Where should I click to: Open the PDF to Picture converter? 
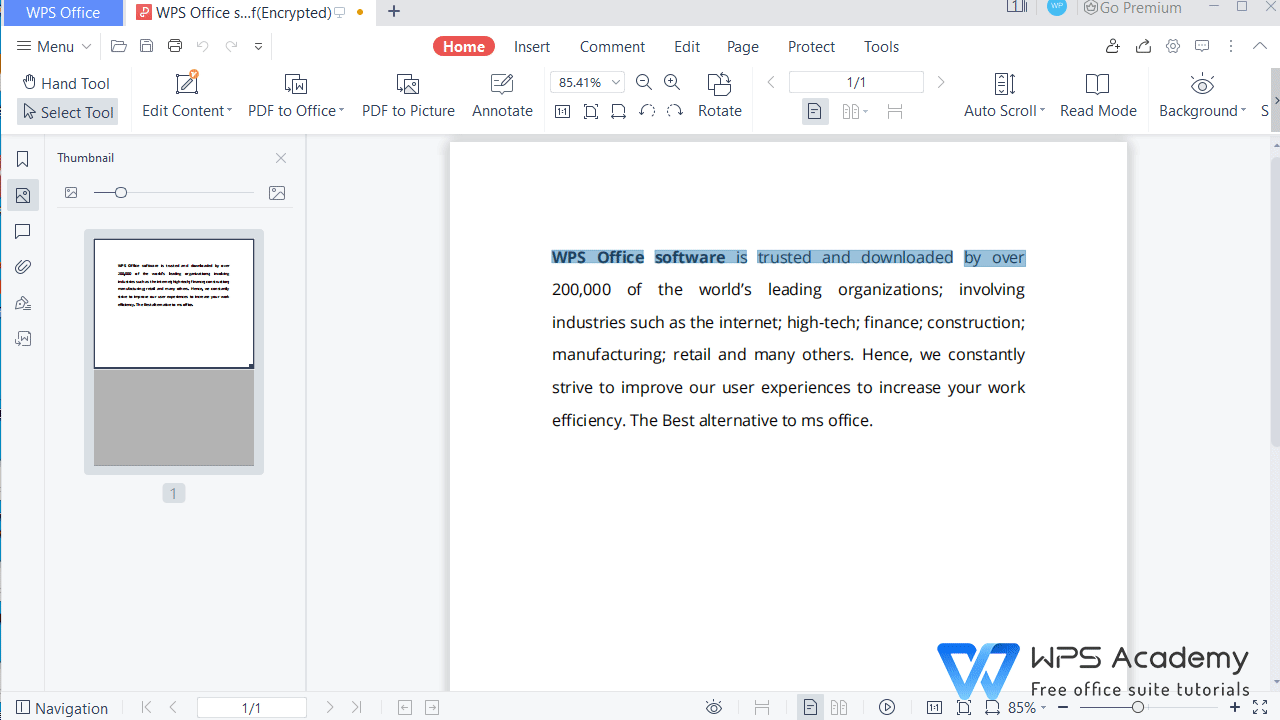[x=408, y=97]
